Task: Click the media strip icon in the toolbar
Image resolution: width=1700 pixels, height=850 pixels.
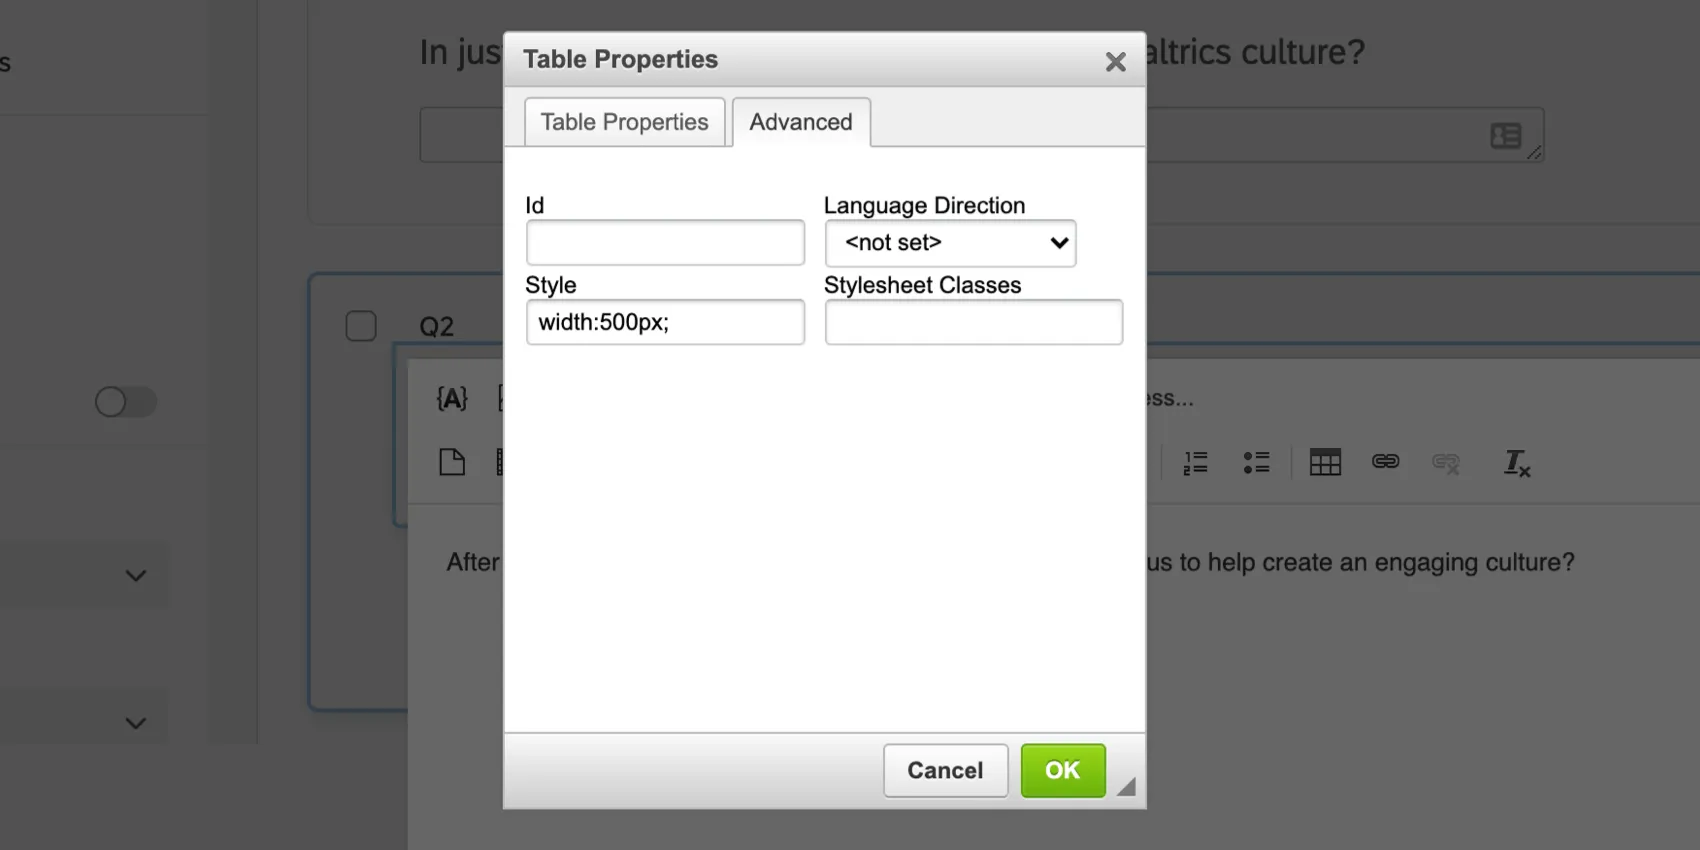Action: [x=502, y=461]
